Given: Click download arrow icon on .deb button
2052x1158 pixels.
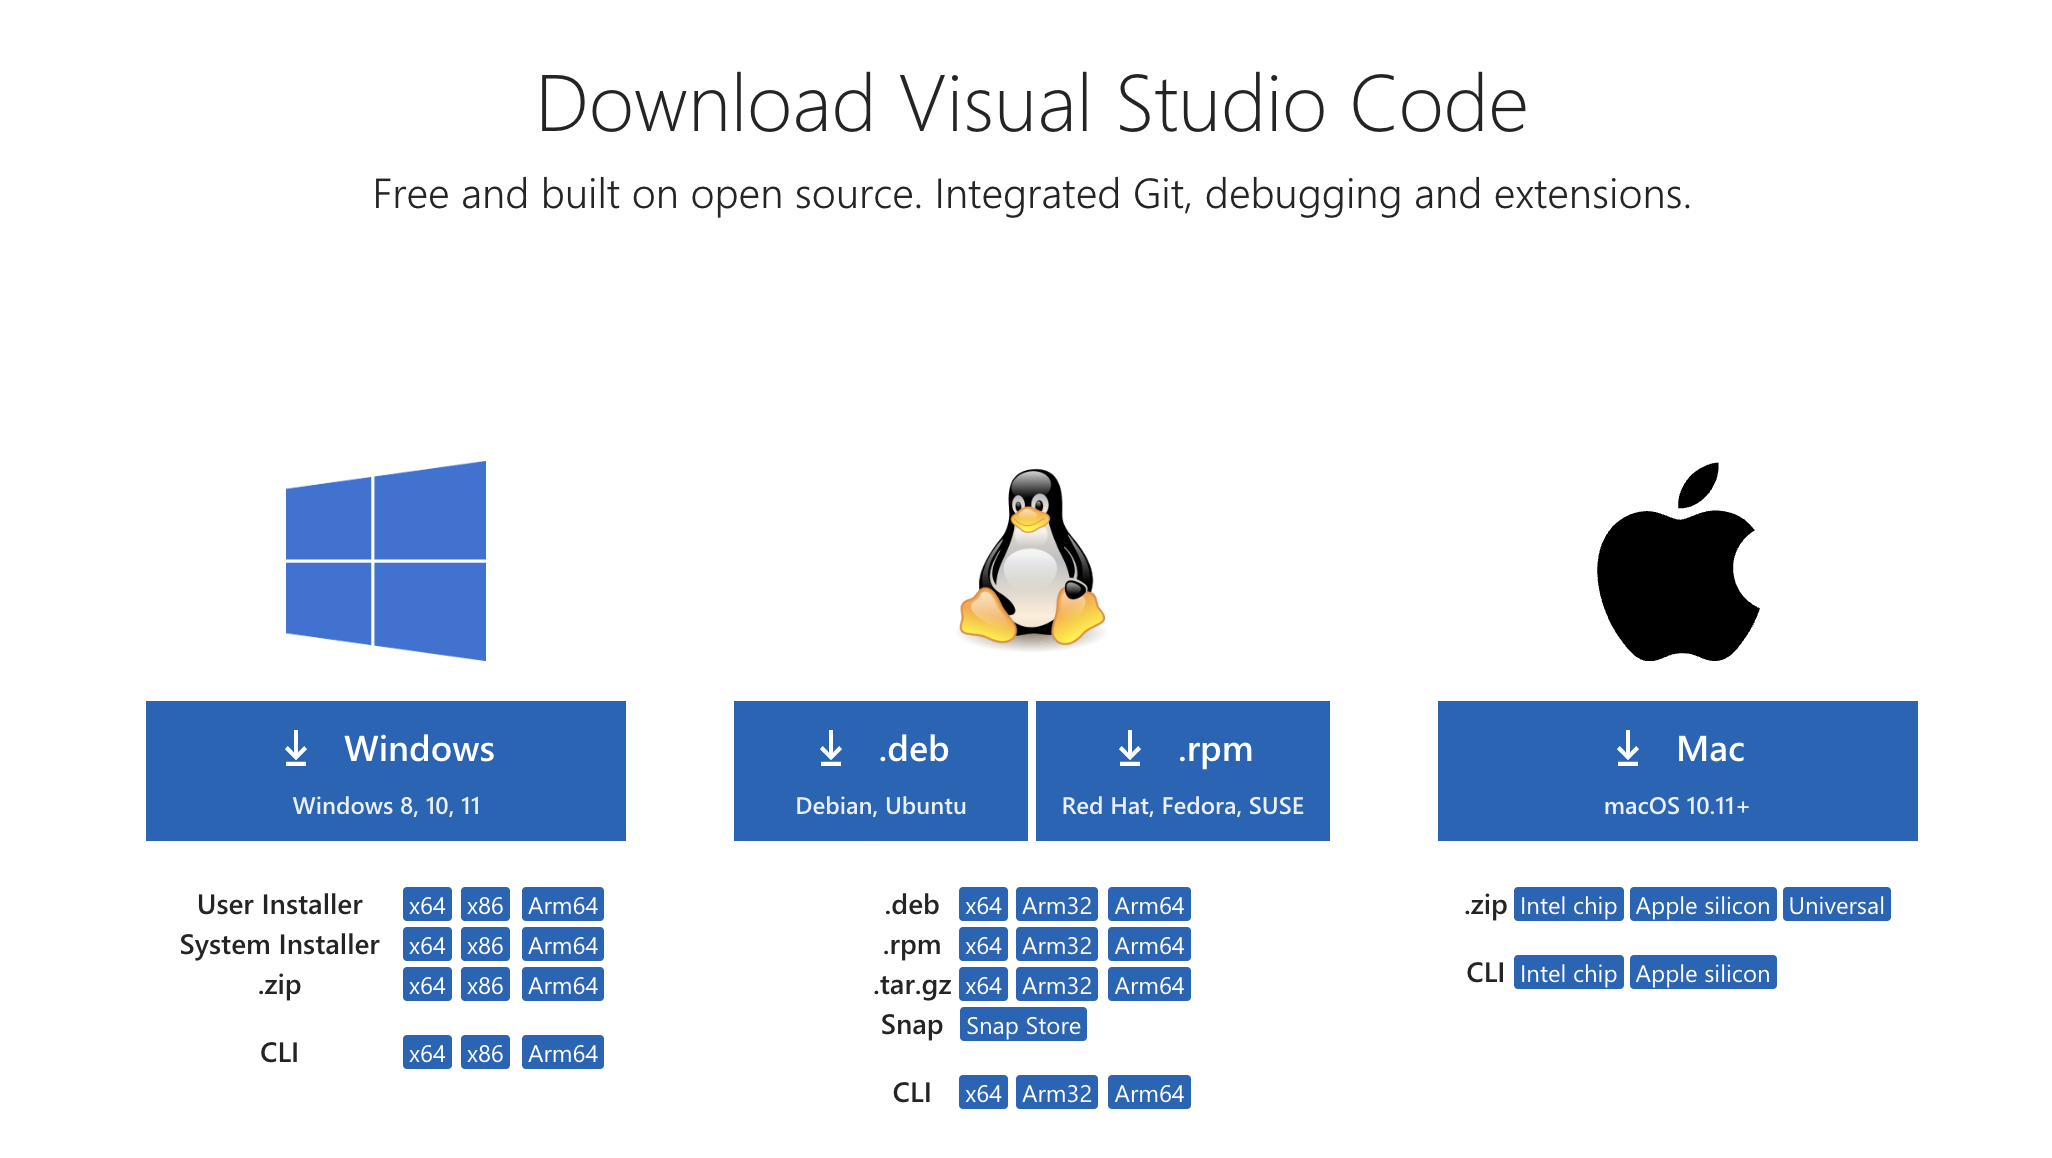Looking at the screenshot, I should point(831,748).
